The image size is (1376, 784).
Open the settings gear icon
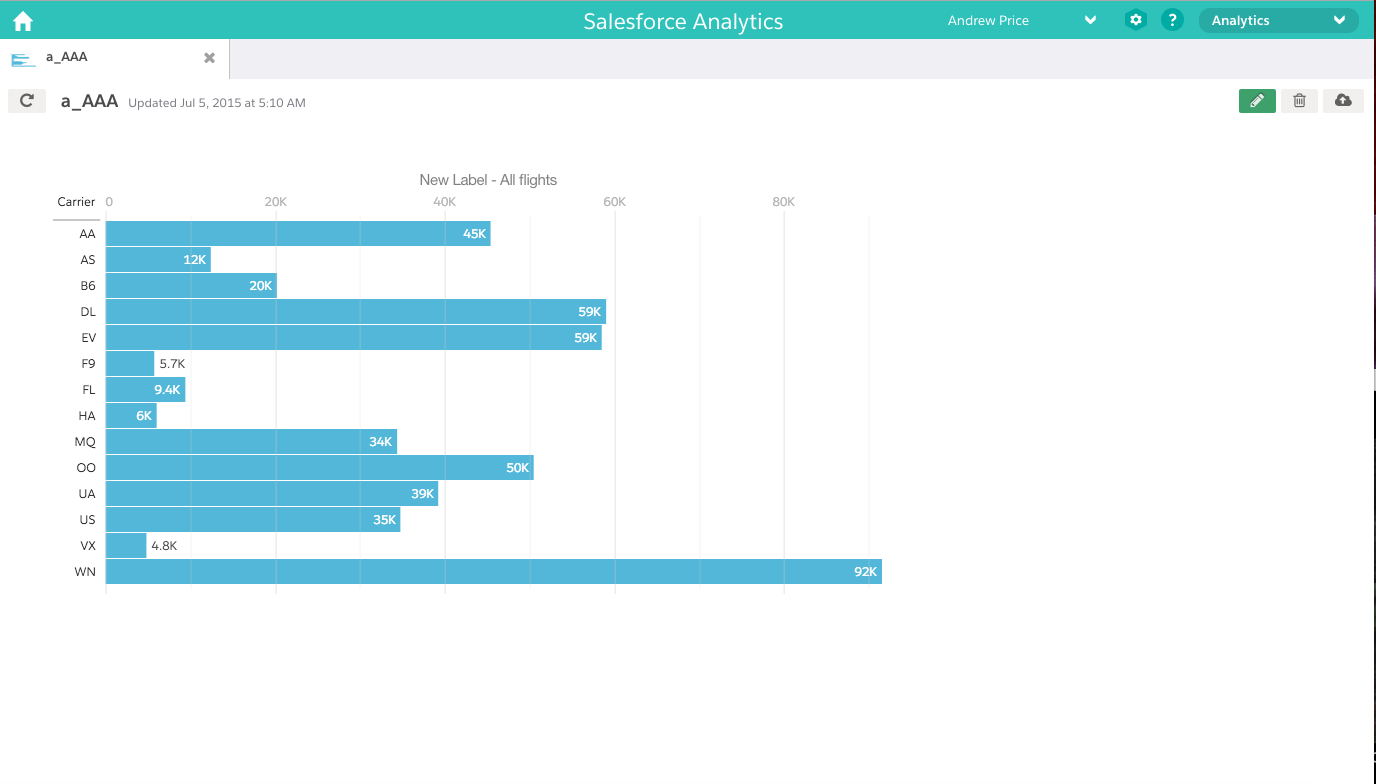[x=1135, y=20]
